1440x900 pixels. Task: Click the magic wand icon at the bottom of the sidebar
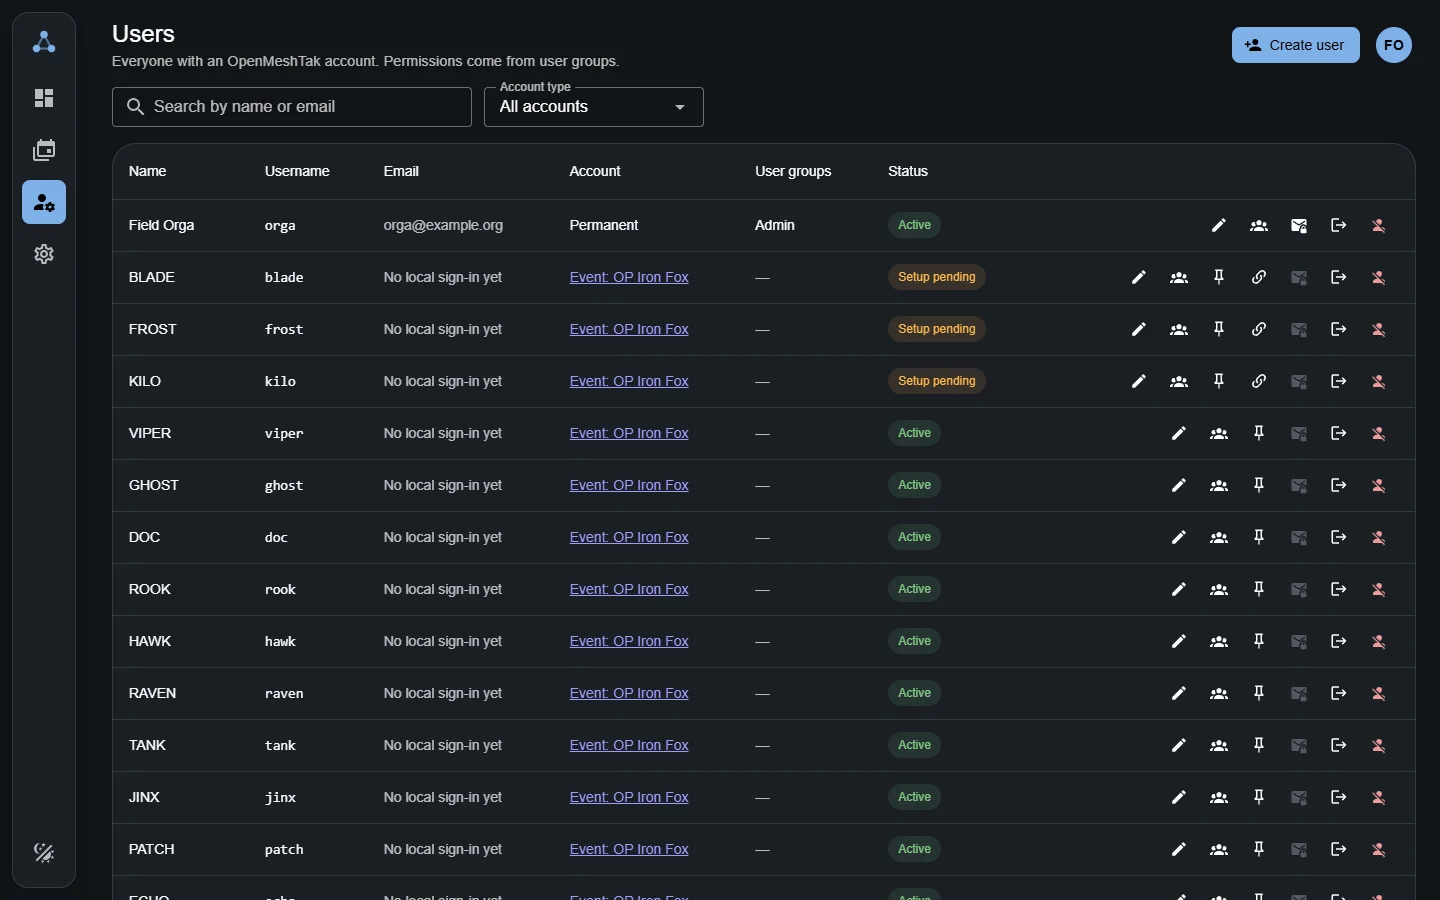pos(44,853)
